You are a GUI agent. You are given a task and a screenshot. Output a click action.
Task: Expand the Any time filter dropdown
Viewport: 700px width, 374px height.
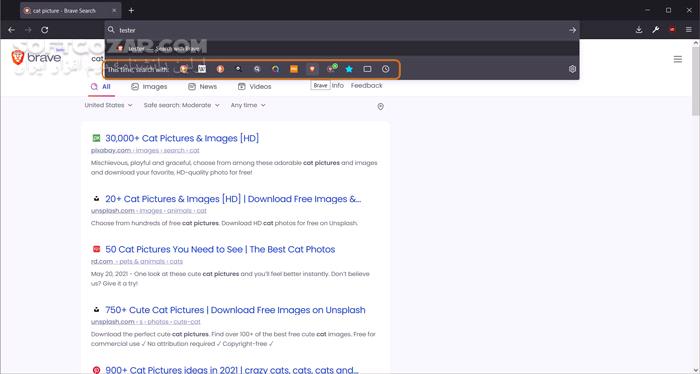[x=248, y=105]
